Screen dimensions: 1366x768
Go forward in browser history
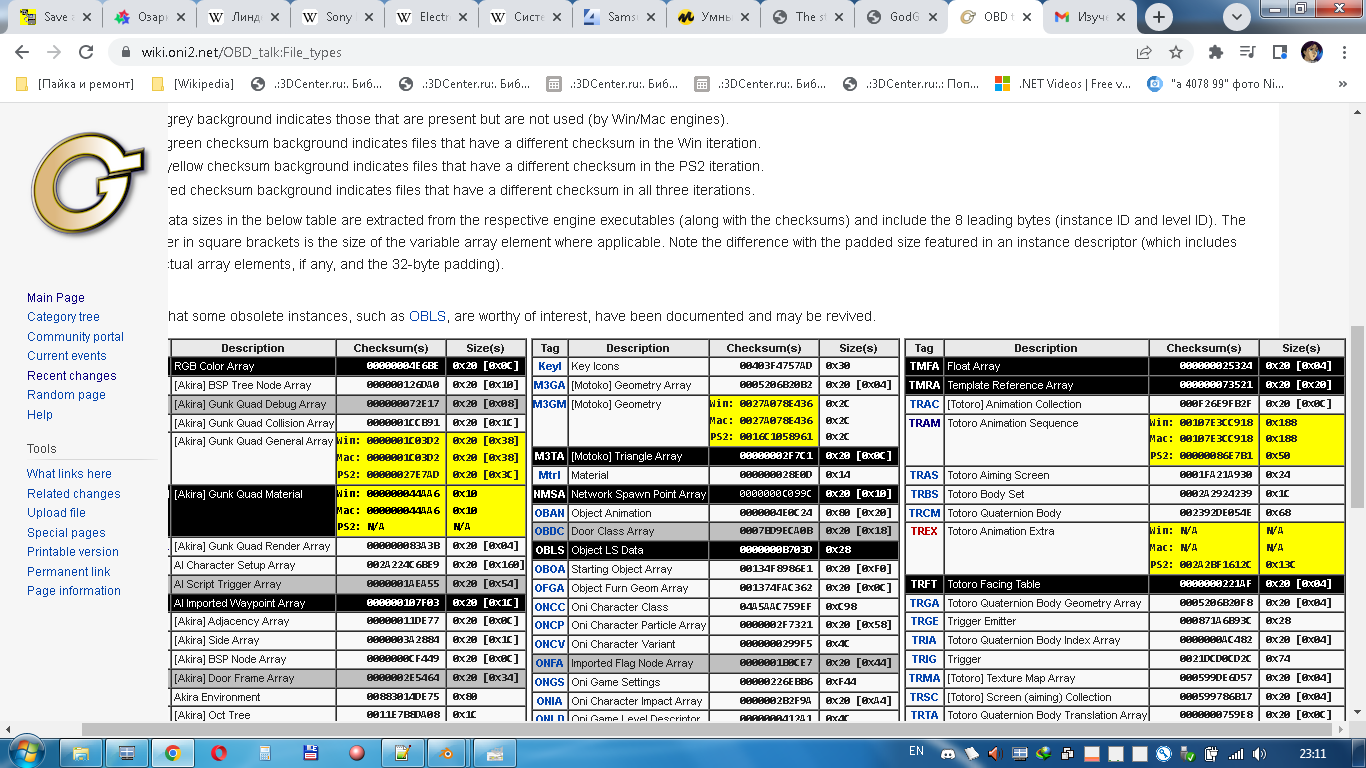(54, 52)
